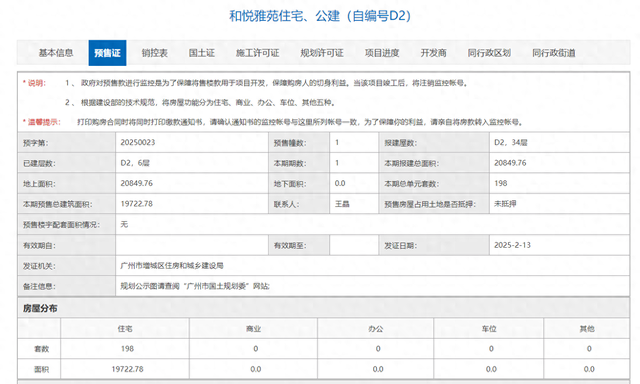Select the 住宅 column header

pos(125,329)
